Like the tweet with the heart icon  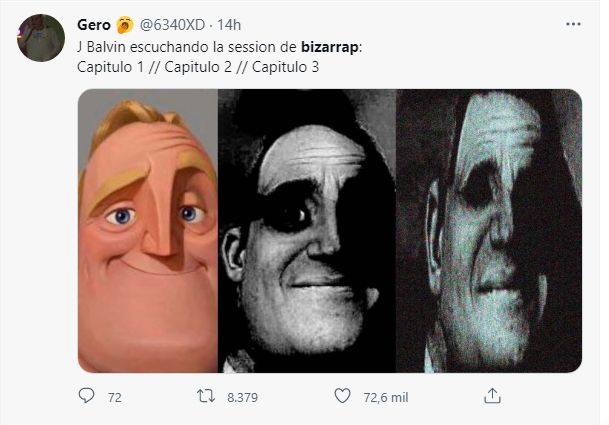pos(344,397)
